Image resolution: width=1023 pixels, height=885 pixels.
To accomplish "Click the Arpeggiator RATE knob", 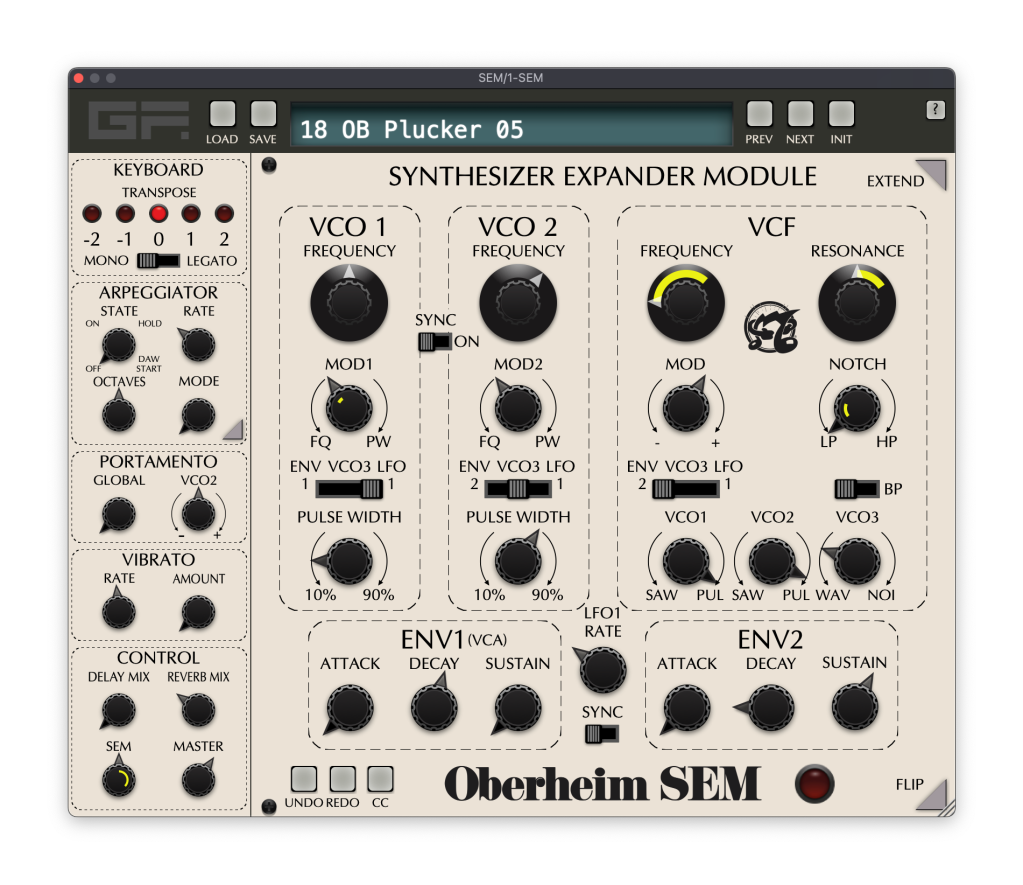I will click(198, 345).
